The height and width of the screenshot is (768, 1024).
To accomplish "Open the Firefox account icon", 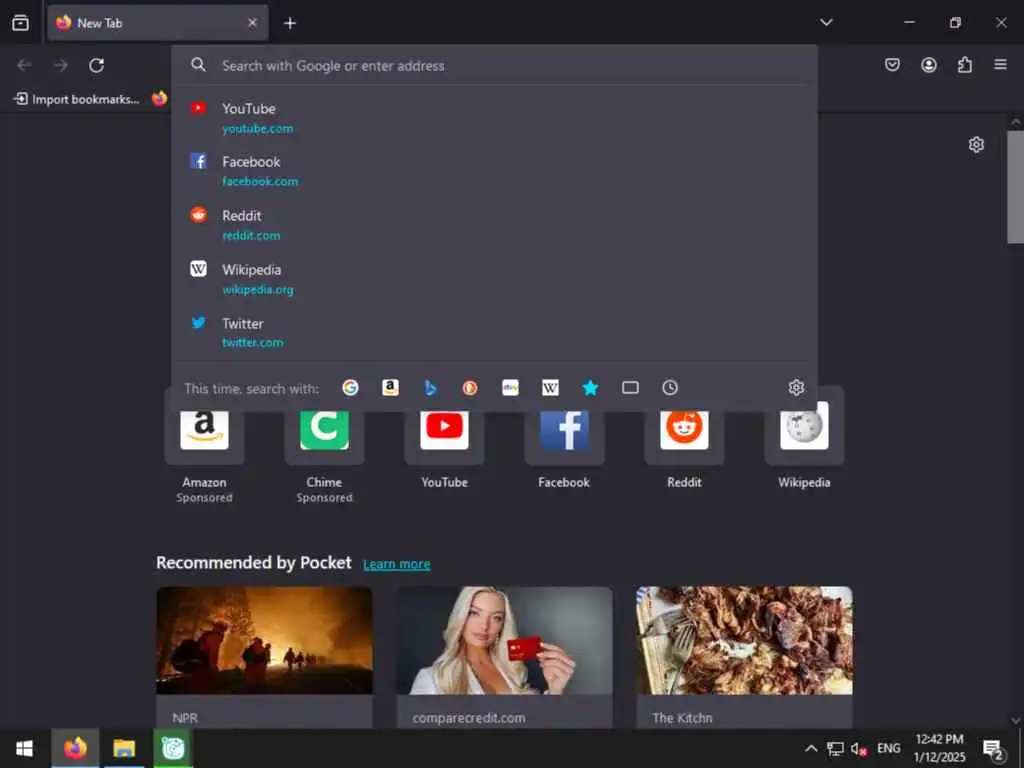I will [929, 65].
